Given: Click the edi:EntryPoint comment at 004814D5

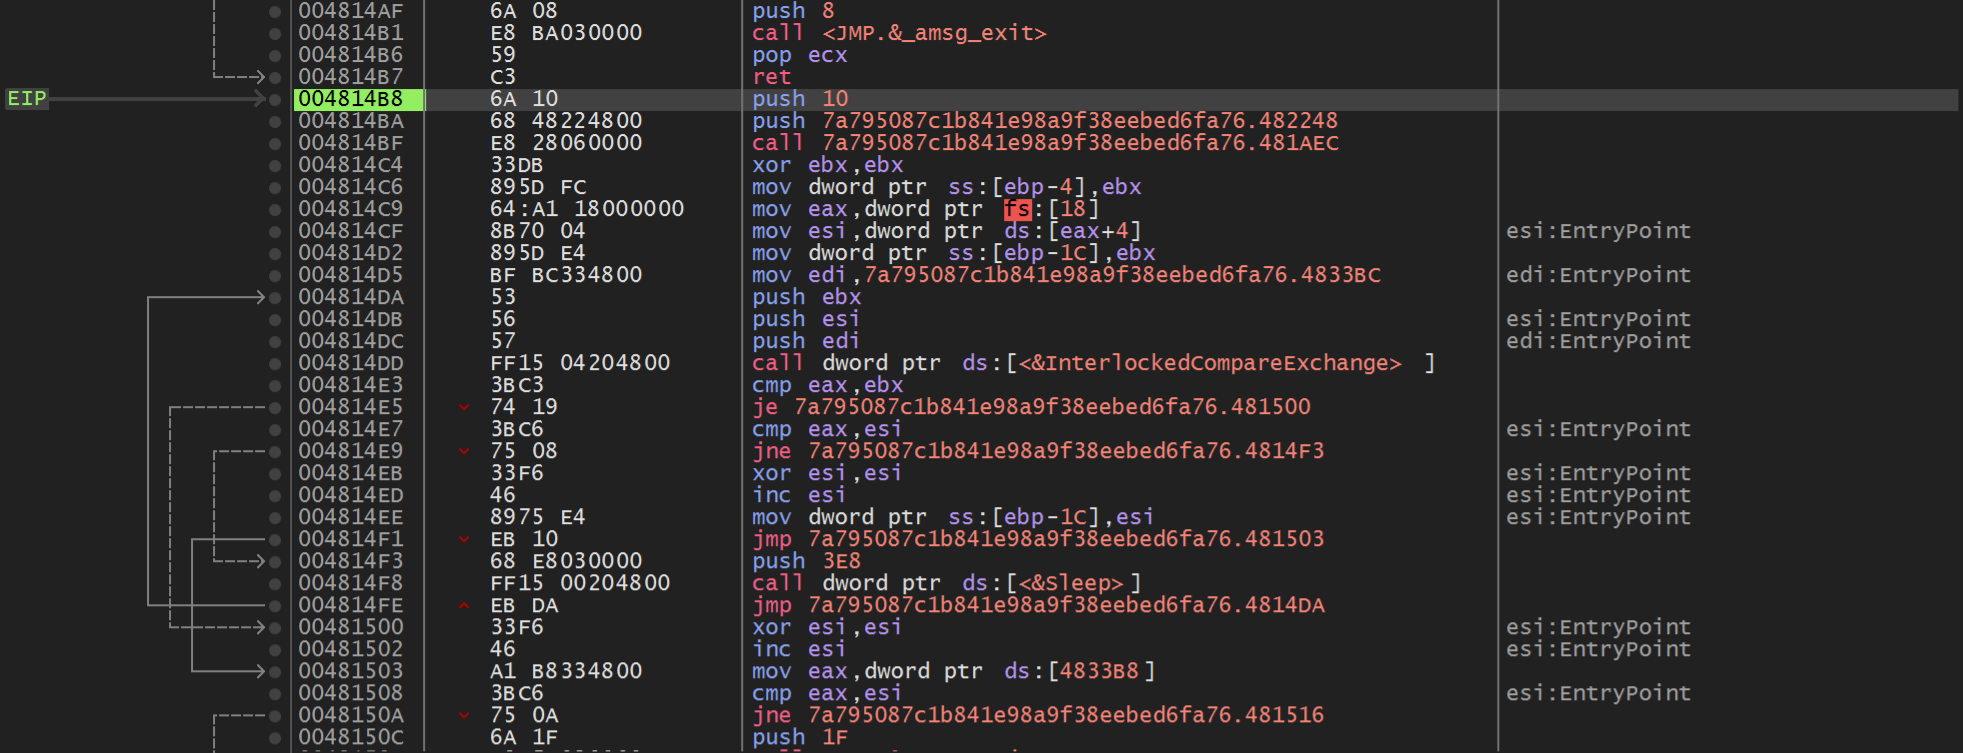Looking at the screenshot, I should tap(1597, 275).
